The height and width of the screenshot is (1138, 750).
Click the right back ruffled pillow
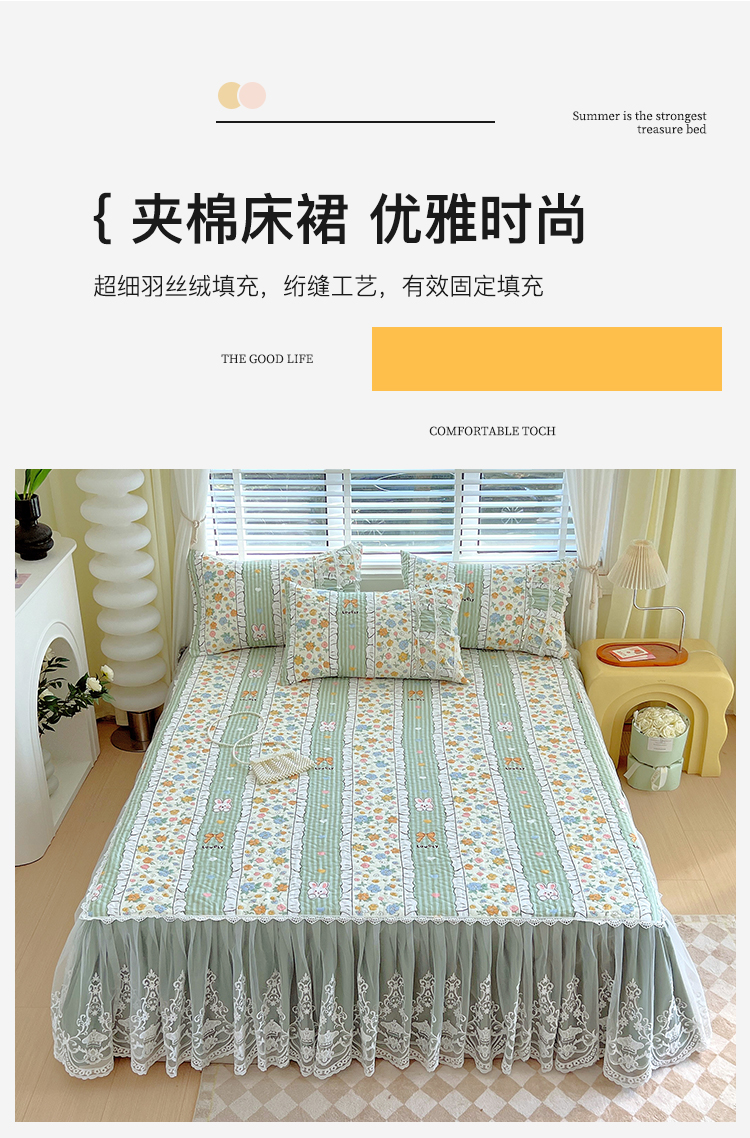point(494,603)
